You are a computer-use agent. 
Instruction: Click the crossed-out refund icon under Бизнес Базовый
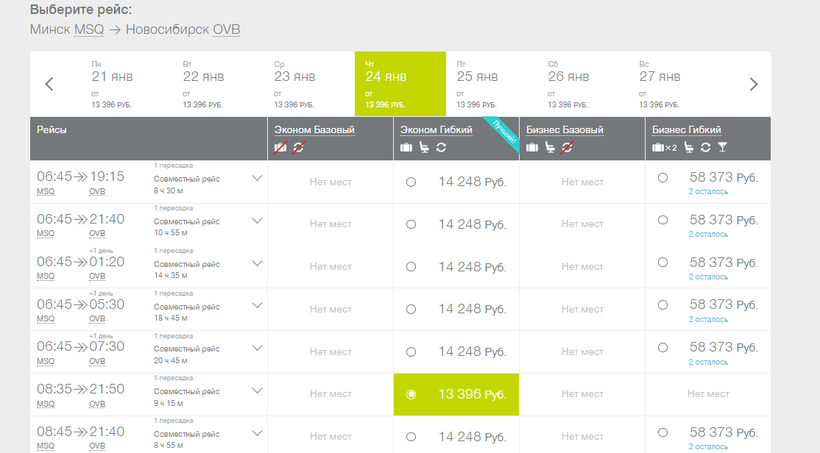566,148
